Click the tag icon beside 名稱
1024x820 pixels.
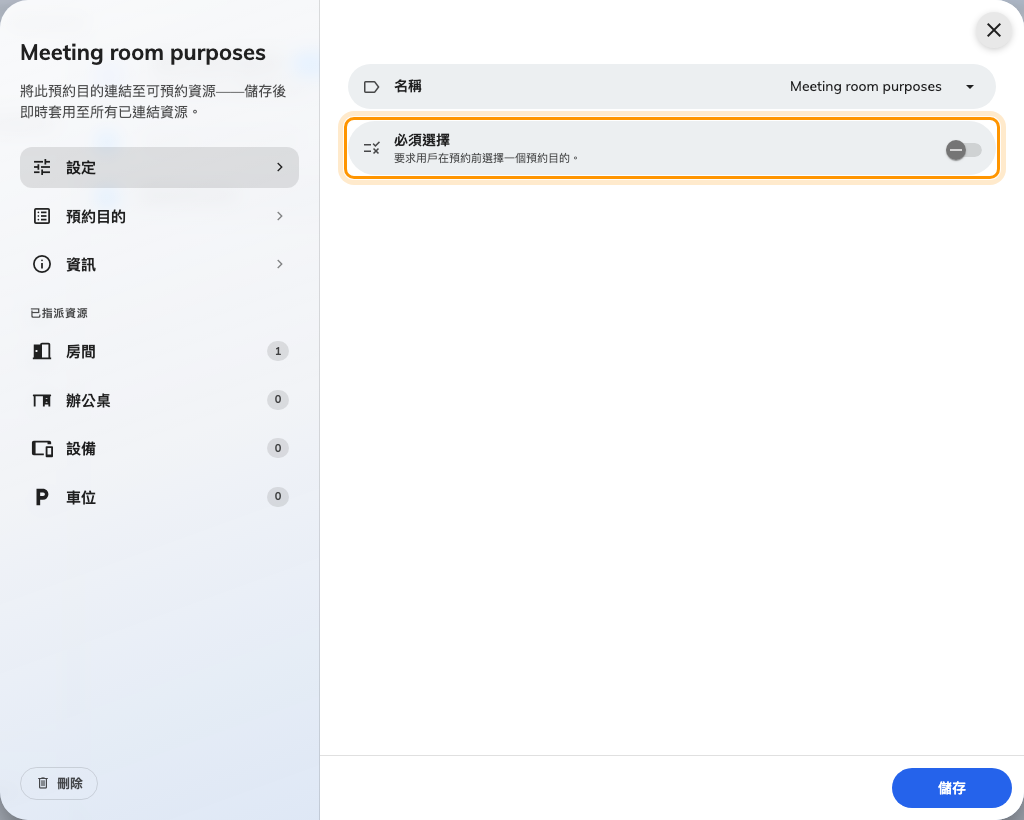372,87
